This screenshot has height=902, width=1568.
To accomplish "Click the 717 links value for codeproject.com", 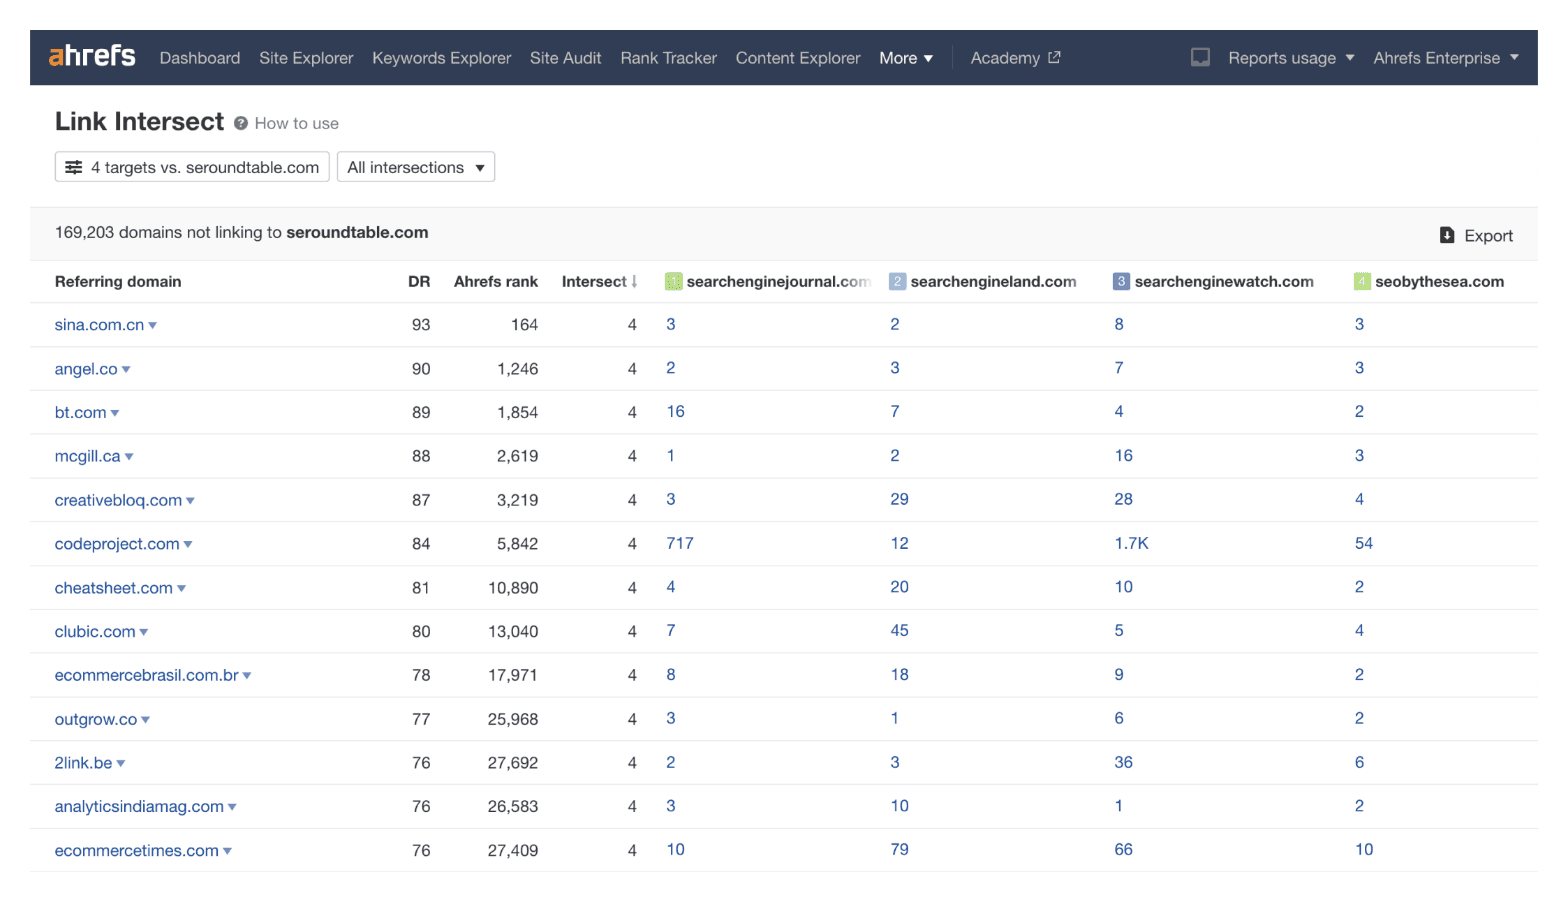I will click(680, 544).
